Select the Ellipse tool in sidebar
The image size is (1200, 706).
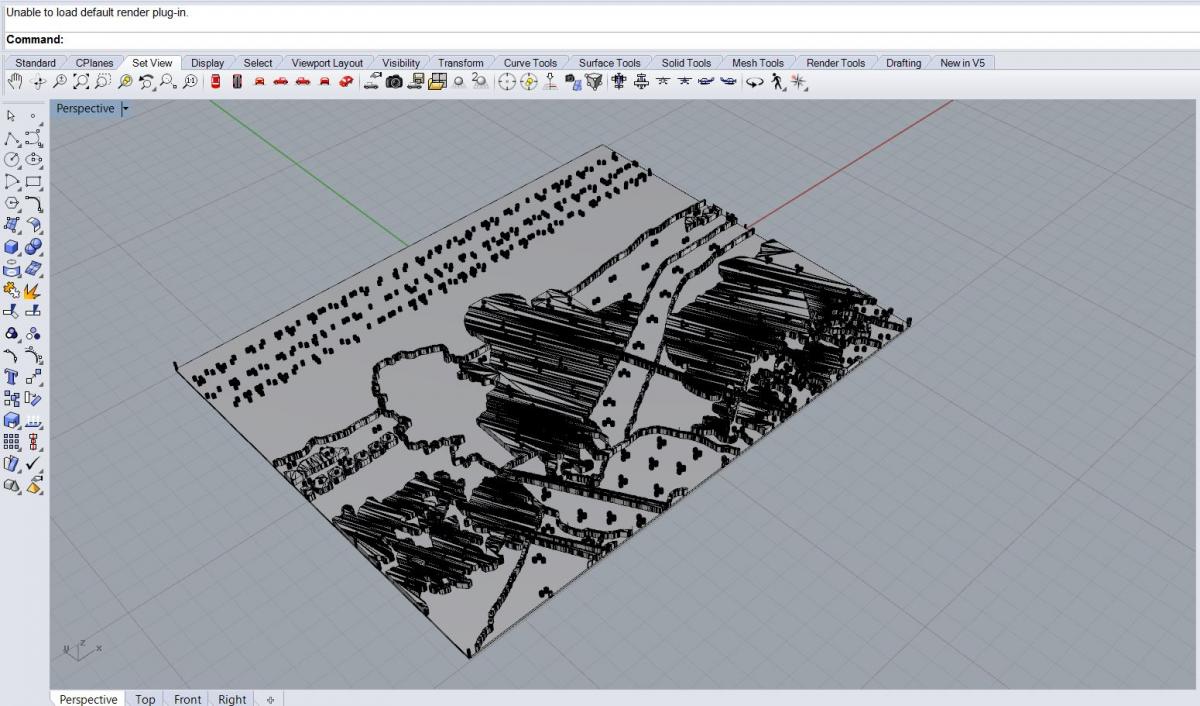pos(34,160)
